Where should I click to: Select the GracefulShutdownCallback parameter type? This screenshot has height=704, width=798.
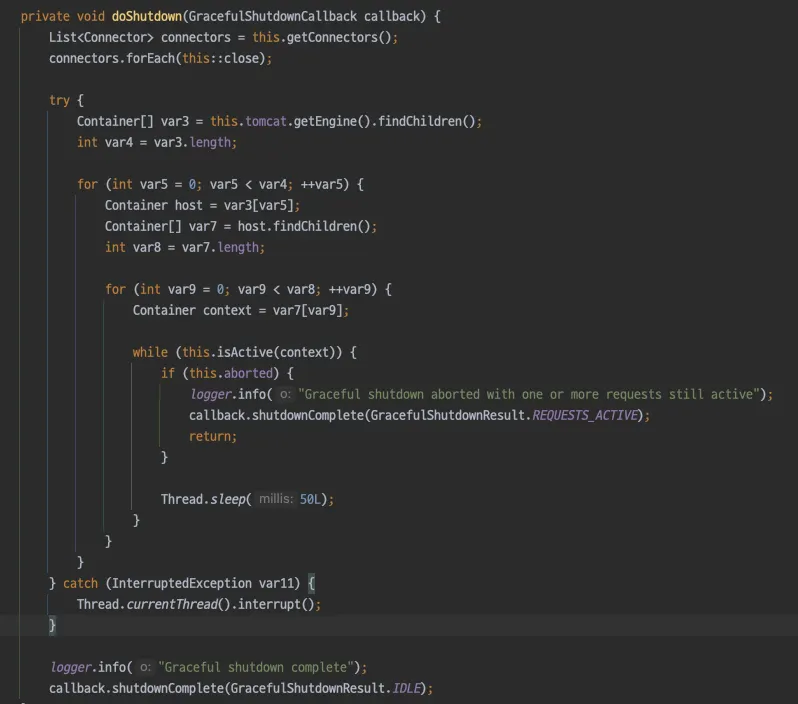coord(273,16)
